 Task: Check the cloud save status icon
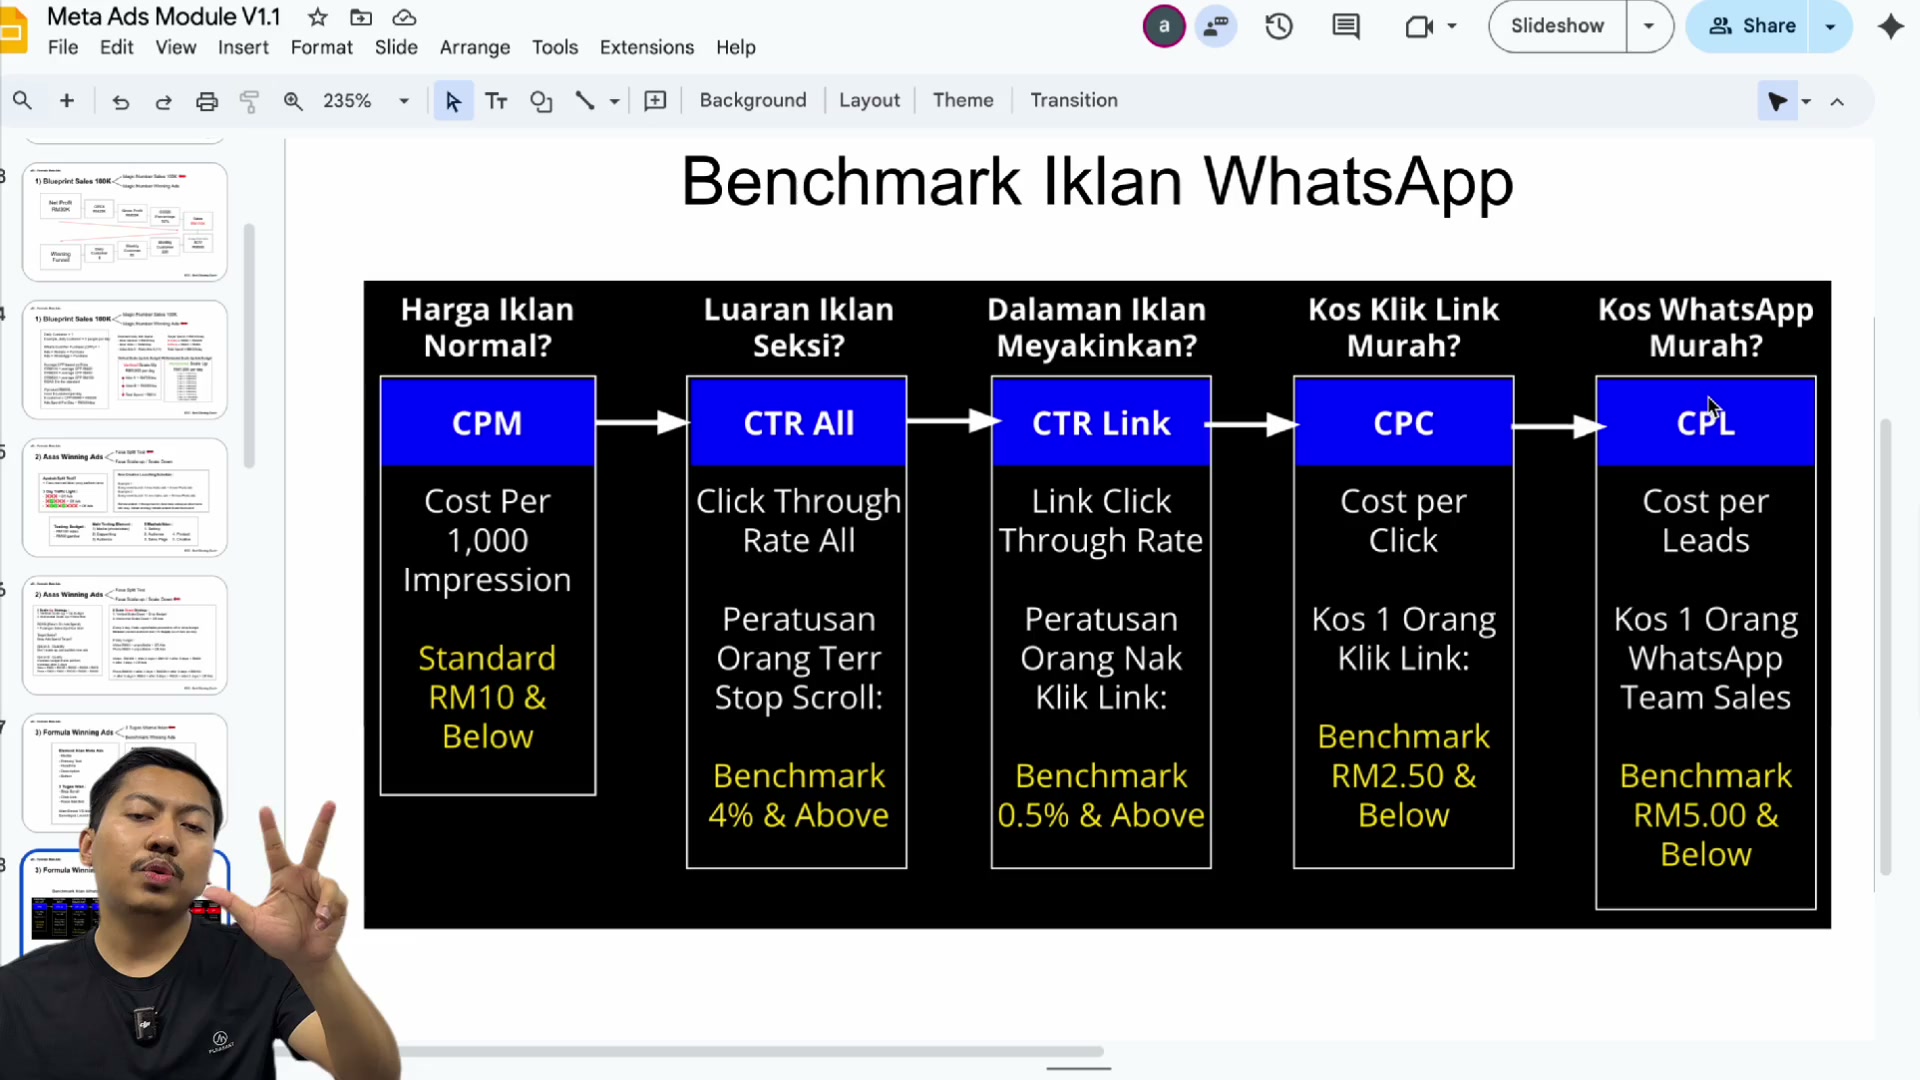pyautogui.click(x=404, y=17)
